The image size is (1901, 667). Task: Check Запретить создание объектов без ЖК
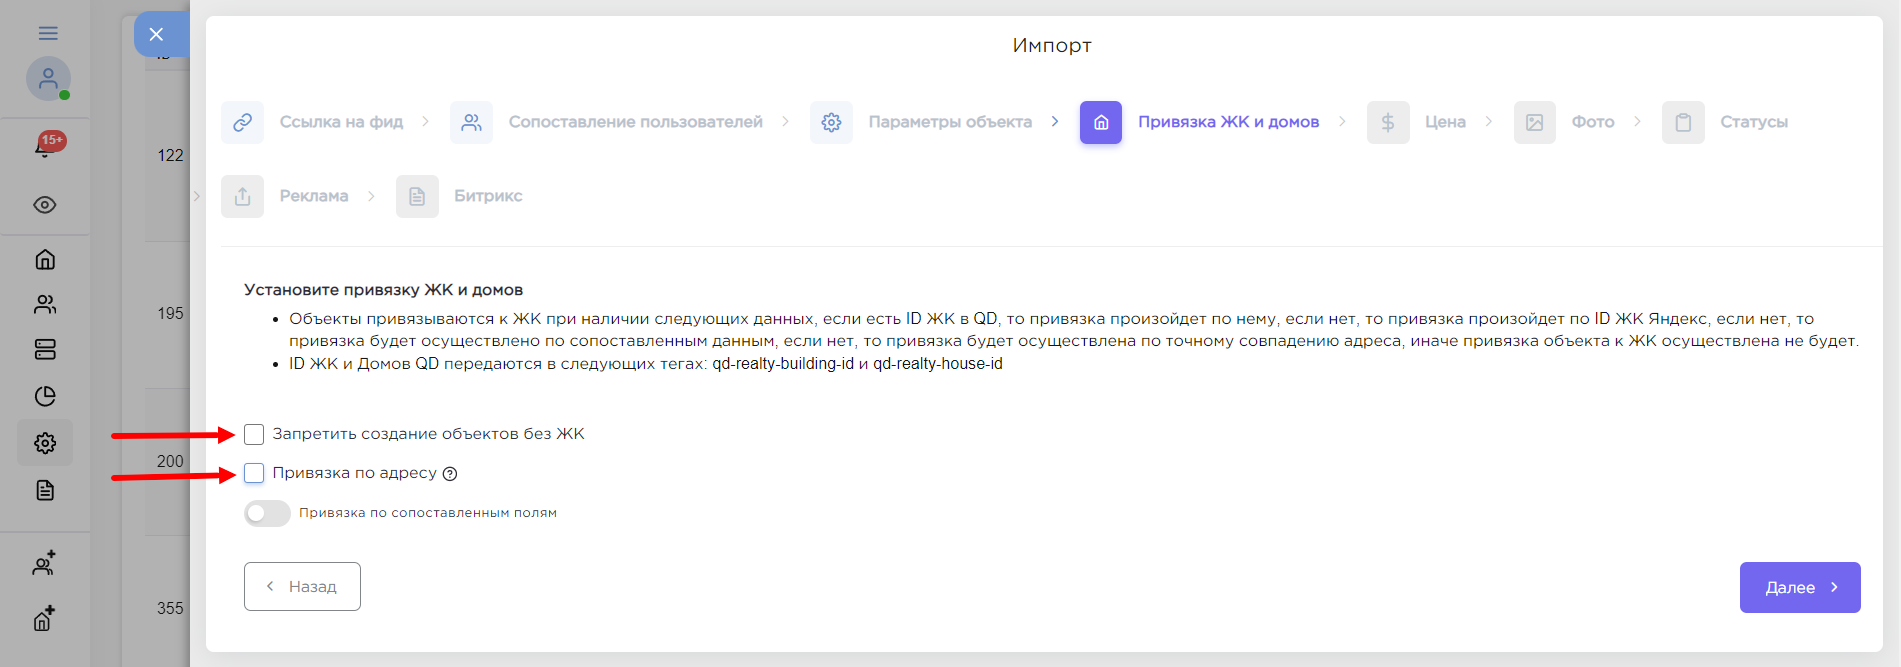point(254,434)
